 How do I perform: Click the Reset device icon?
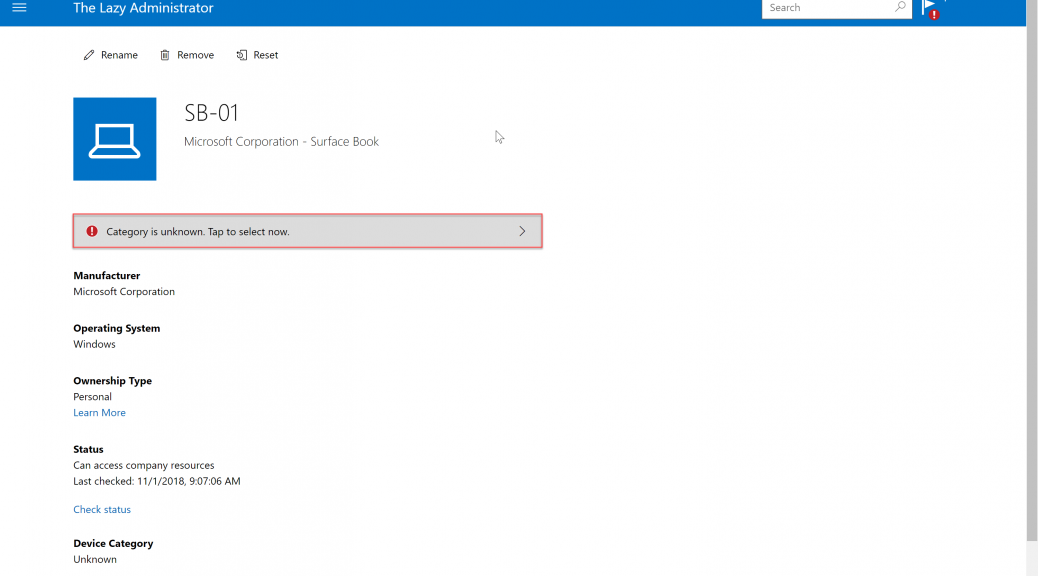pos(242,55)
